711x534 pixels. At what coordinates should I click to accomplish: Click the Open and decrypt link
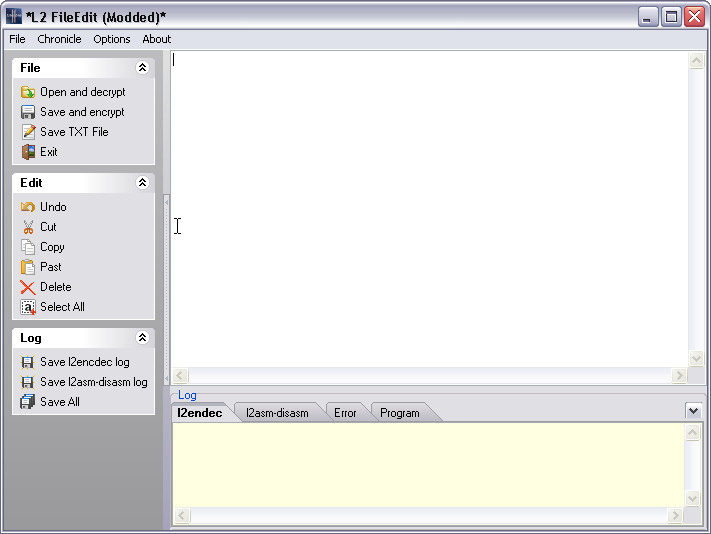click(x=83, y=92)
